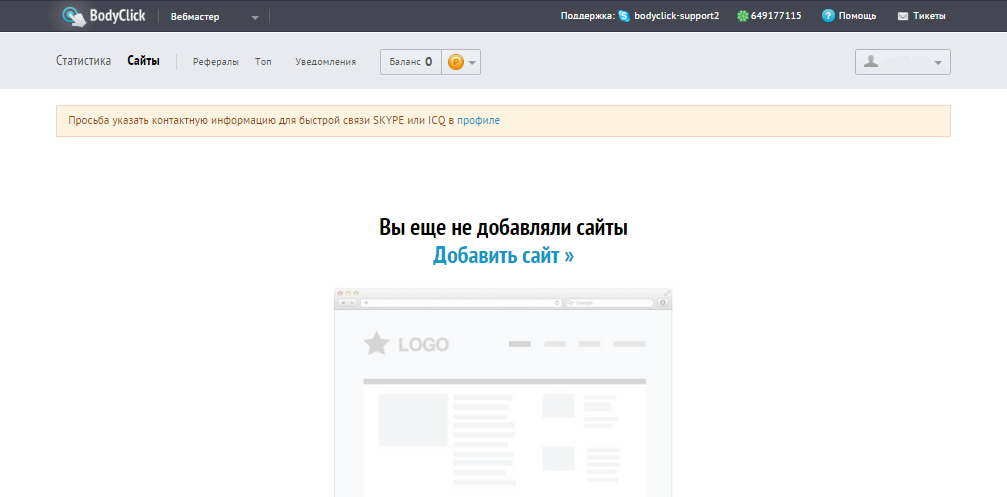Screen dimensions: 1007x497
Task: Switch to the Сайты tab
Action: click(143, 61)
